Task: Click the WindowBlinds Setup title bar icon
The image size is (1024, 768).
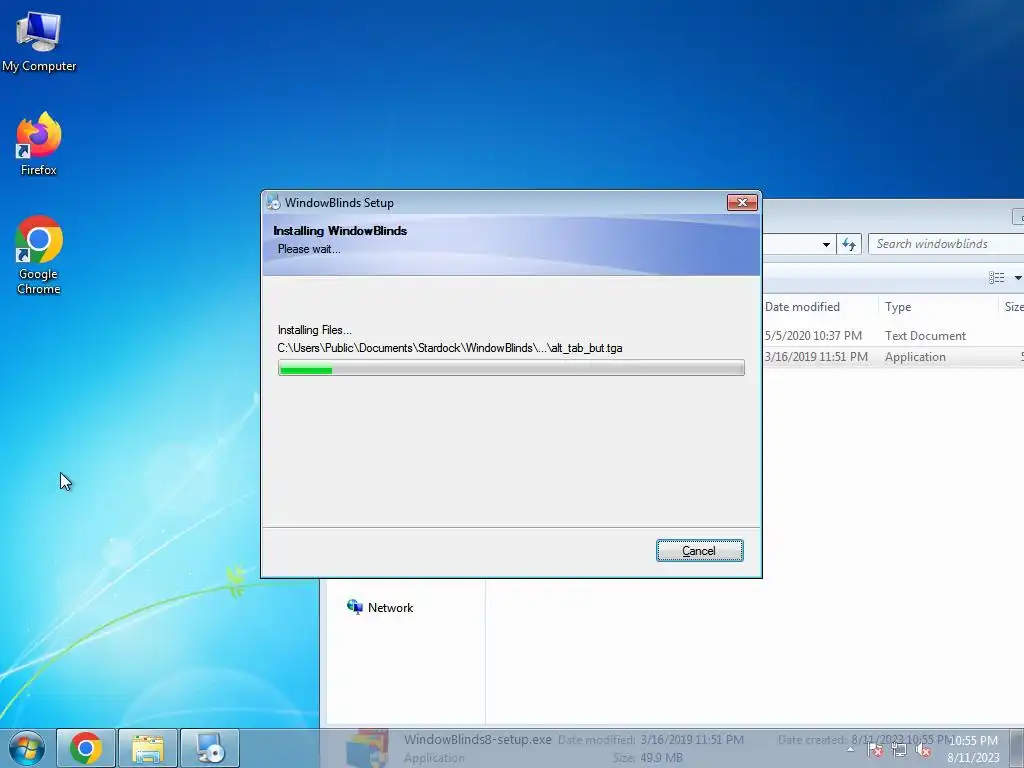Action: (273, 202)
